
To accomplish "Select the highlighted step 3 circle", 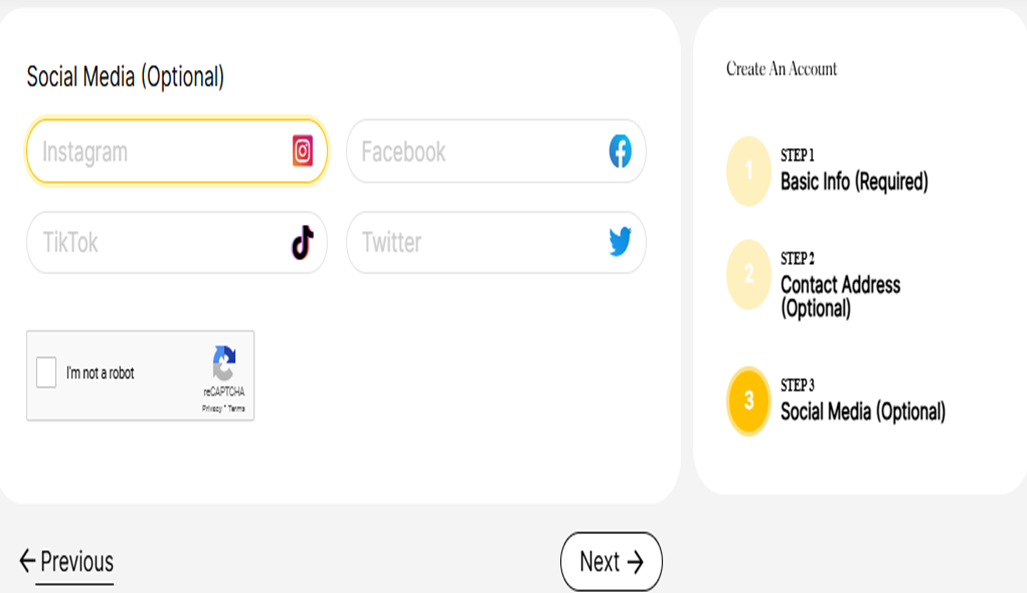I will (749, 400).
